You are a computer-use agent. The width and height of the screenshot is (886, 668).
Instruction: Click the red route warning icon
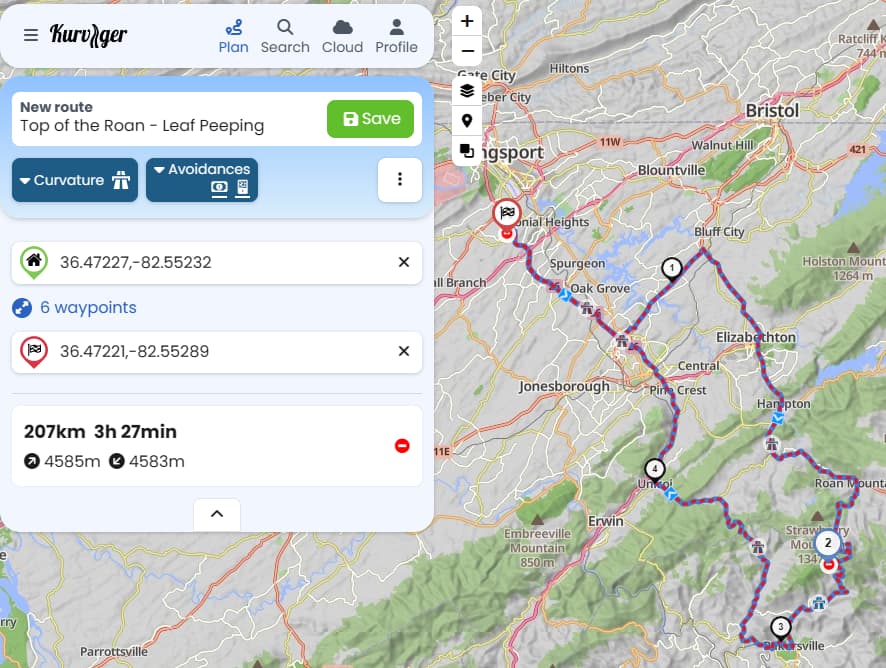(402, 446)
